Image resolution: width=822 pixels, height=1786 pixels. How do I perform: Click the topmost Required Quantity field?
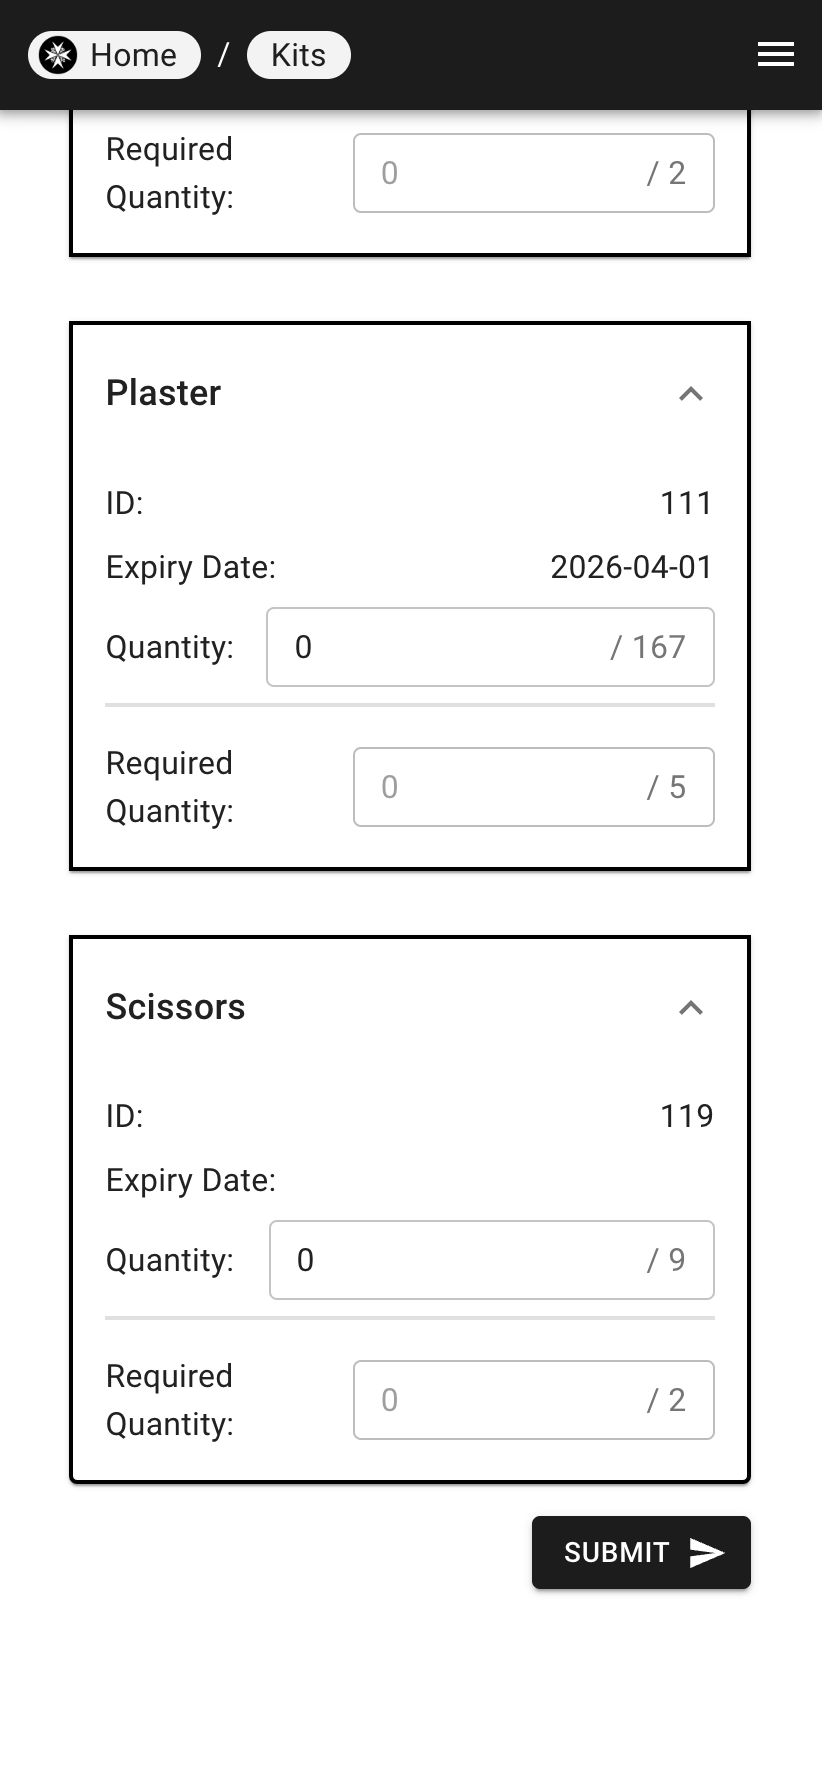pyautogui.click(x=534, y=173)
